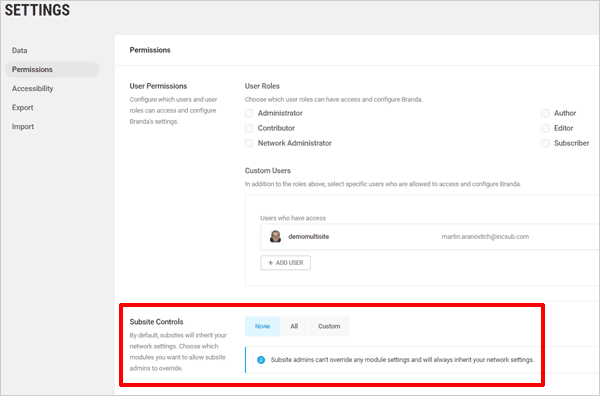The image size is (600, 396).
Task: Open the Export settings page
Action: click(23, 108)
